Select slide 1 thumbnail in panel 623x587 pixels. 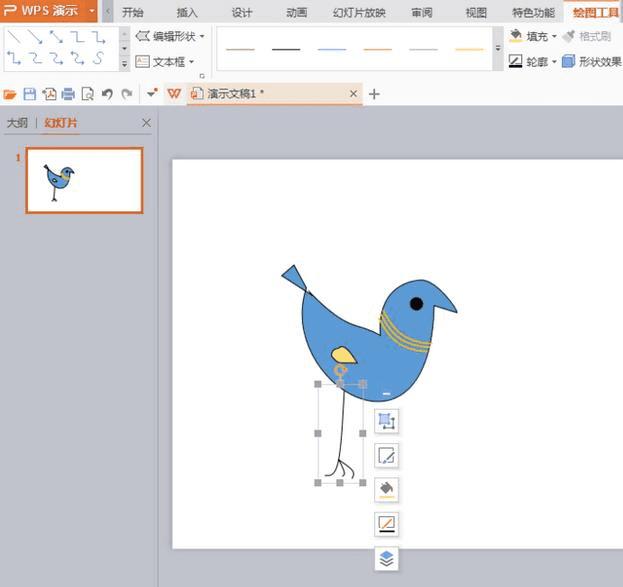[84, 181]
